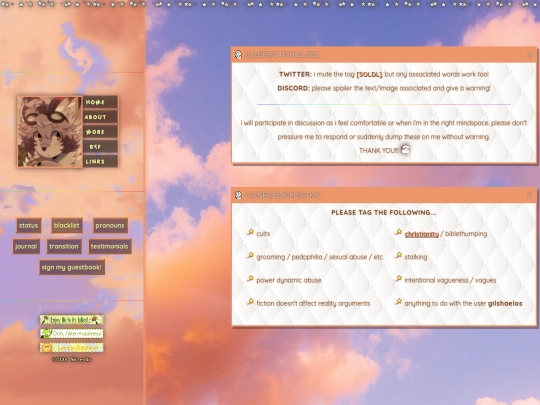Click the star bullet beside power dynamic abuse
Image resolution: width=540 pixels, height=405 pixels.
click(x=250, y=279)
